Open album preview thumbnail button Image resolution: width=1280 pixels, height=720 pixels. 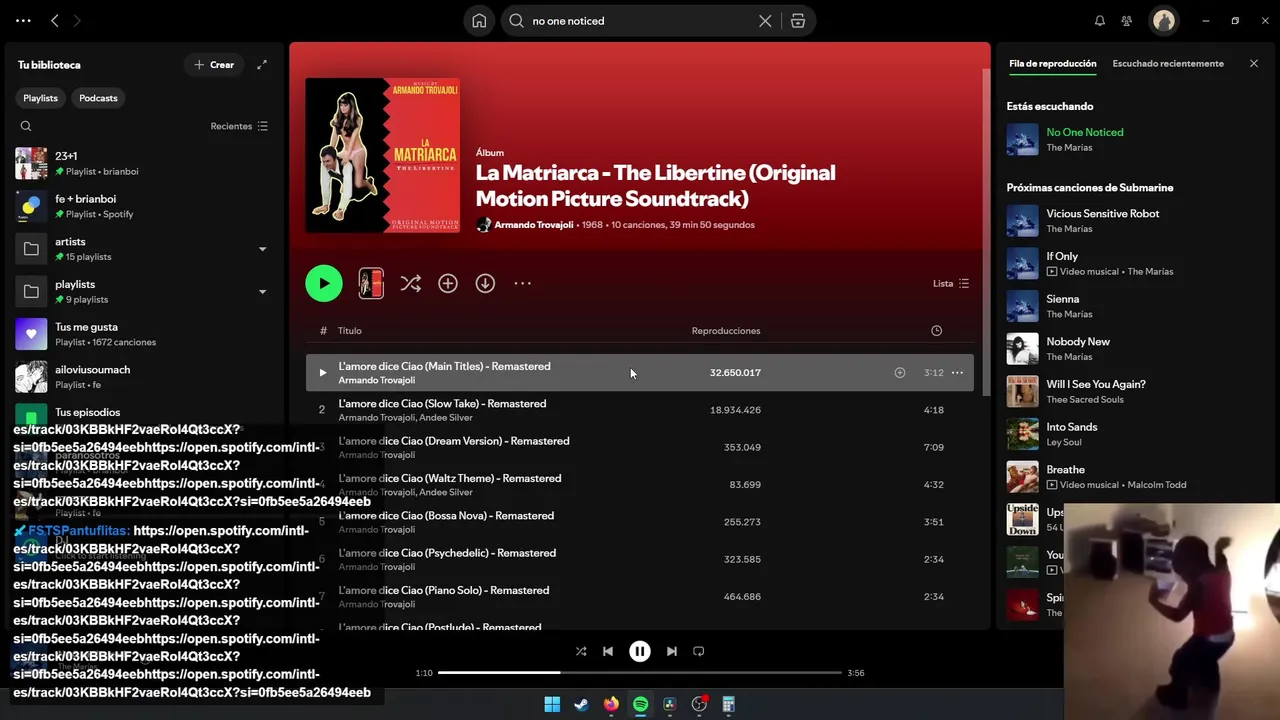(371, 283)
